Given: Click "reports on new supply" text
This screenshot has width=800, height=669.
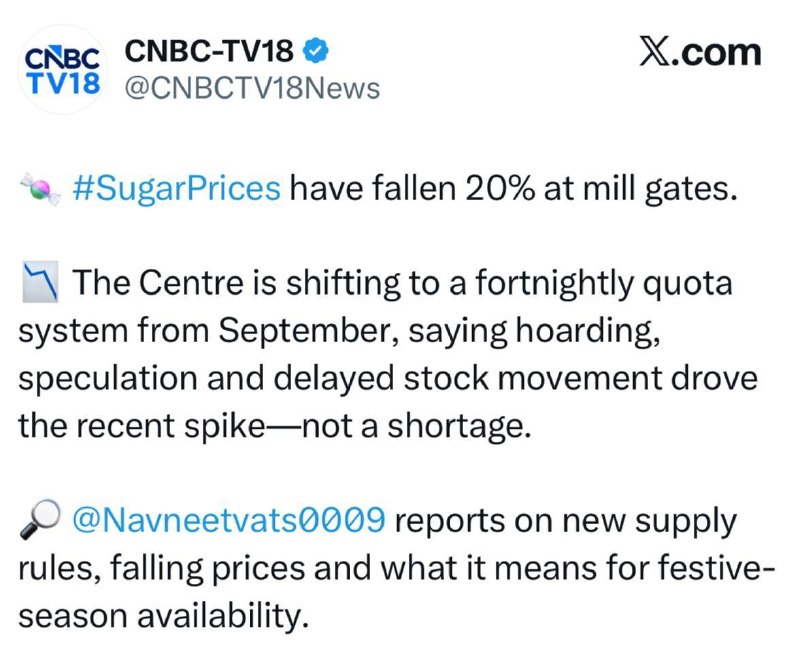Looking at the screenshot, I should click(x=566, y=522).
